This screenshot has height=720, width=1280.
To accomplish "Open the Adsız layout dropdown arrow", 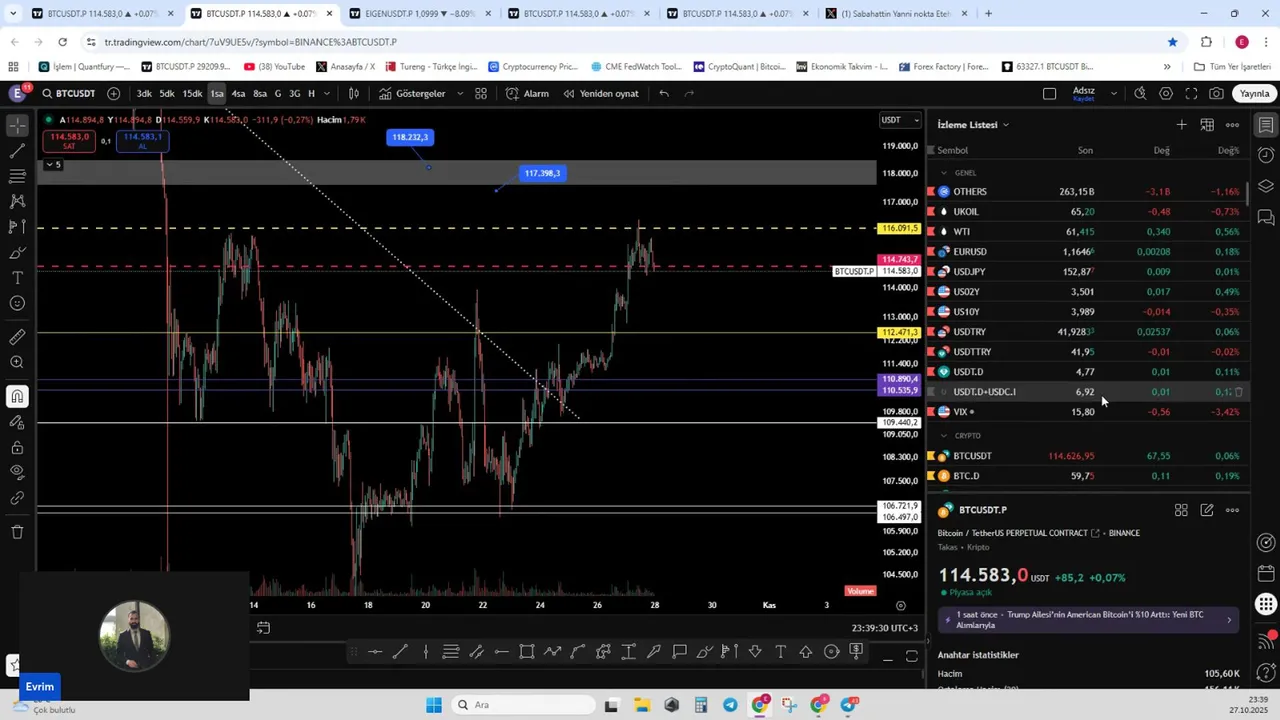I will point(1113,93).
